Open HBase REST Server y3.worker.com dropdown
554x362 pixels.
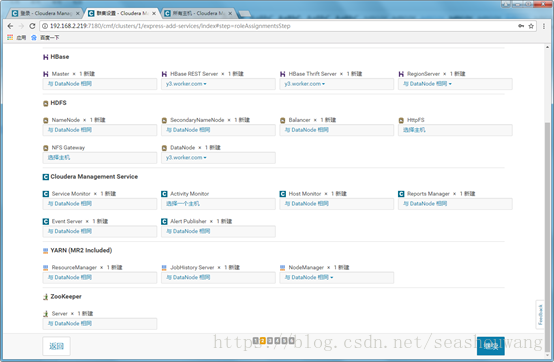[186, 84]
